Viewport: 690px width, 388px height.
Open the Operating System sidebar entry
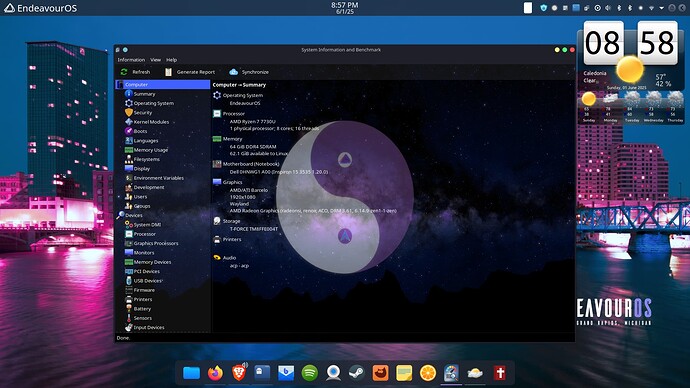(x=154, y=103)
